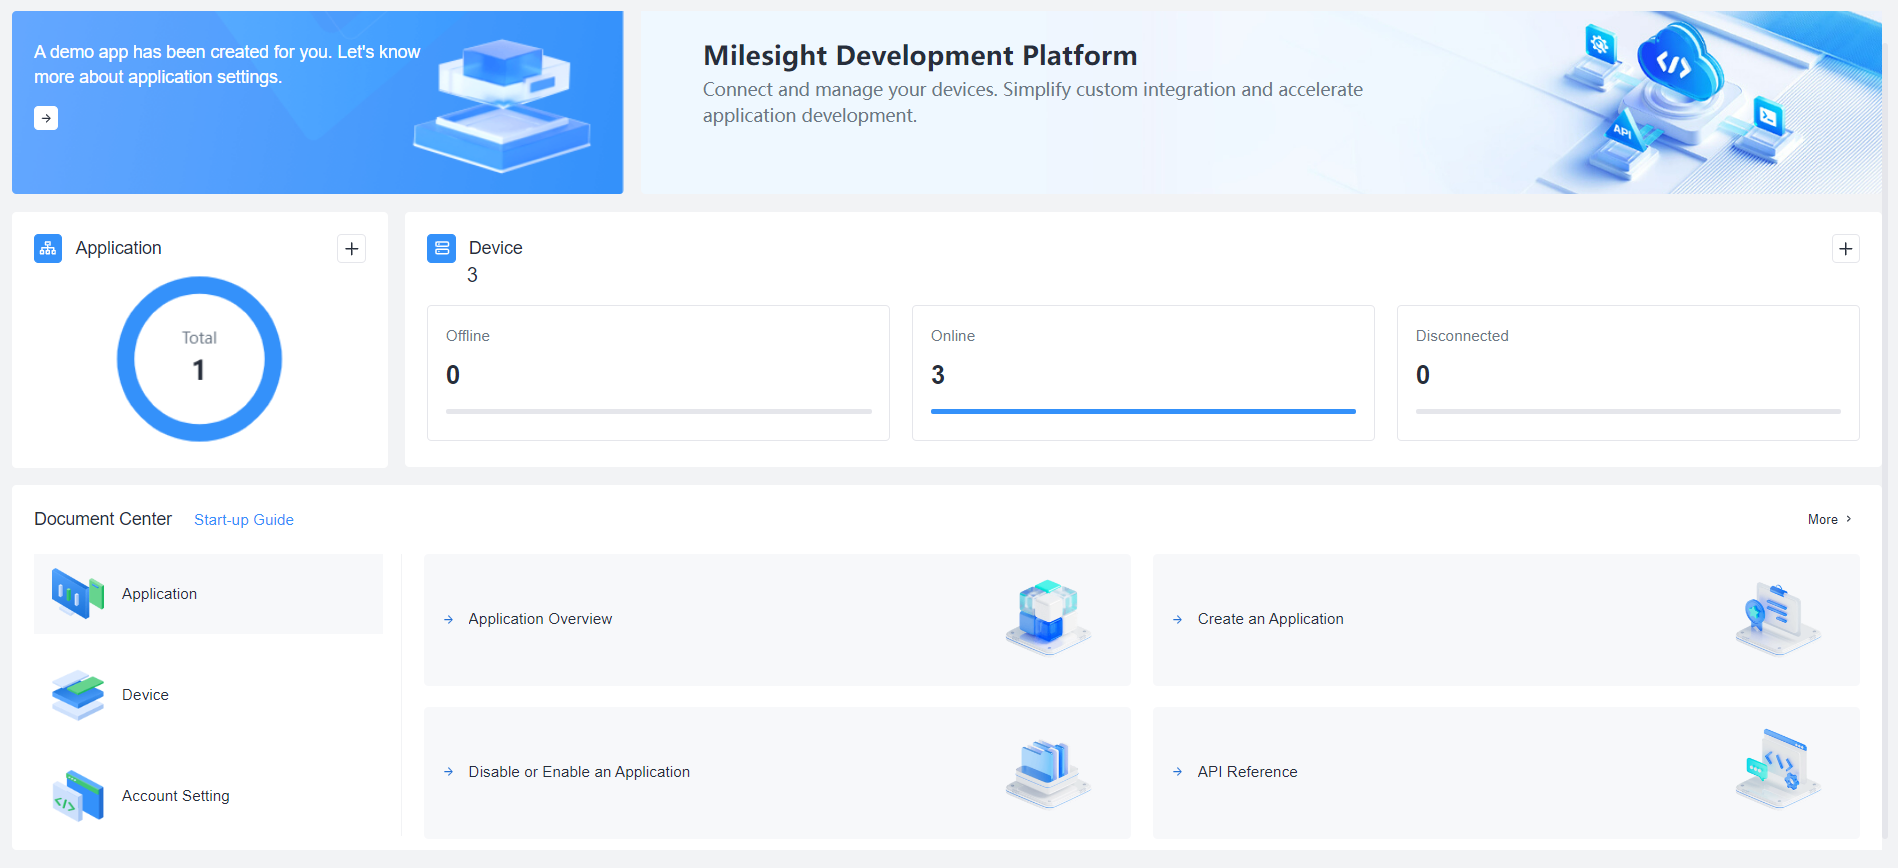Click arrow beside Disable or Enable an Application
Viewport: 1898px width, 868px height.
click(448, 772)
